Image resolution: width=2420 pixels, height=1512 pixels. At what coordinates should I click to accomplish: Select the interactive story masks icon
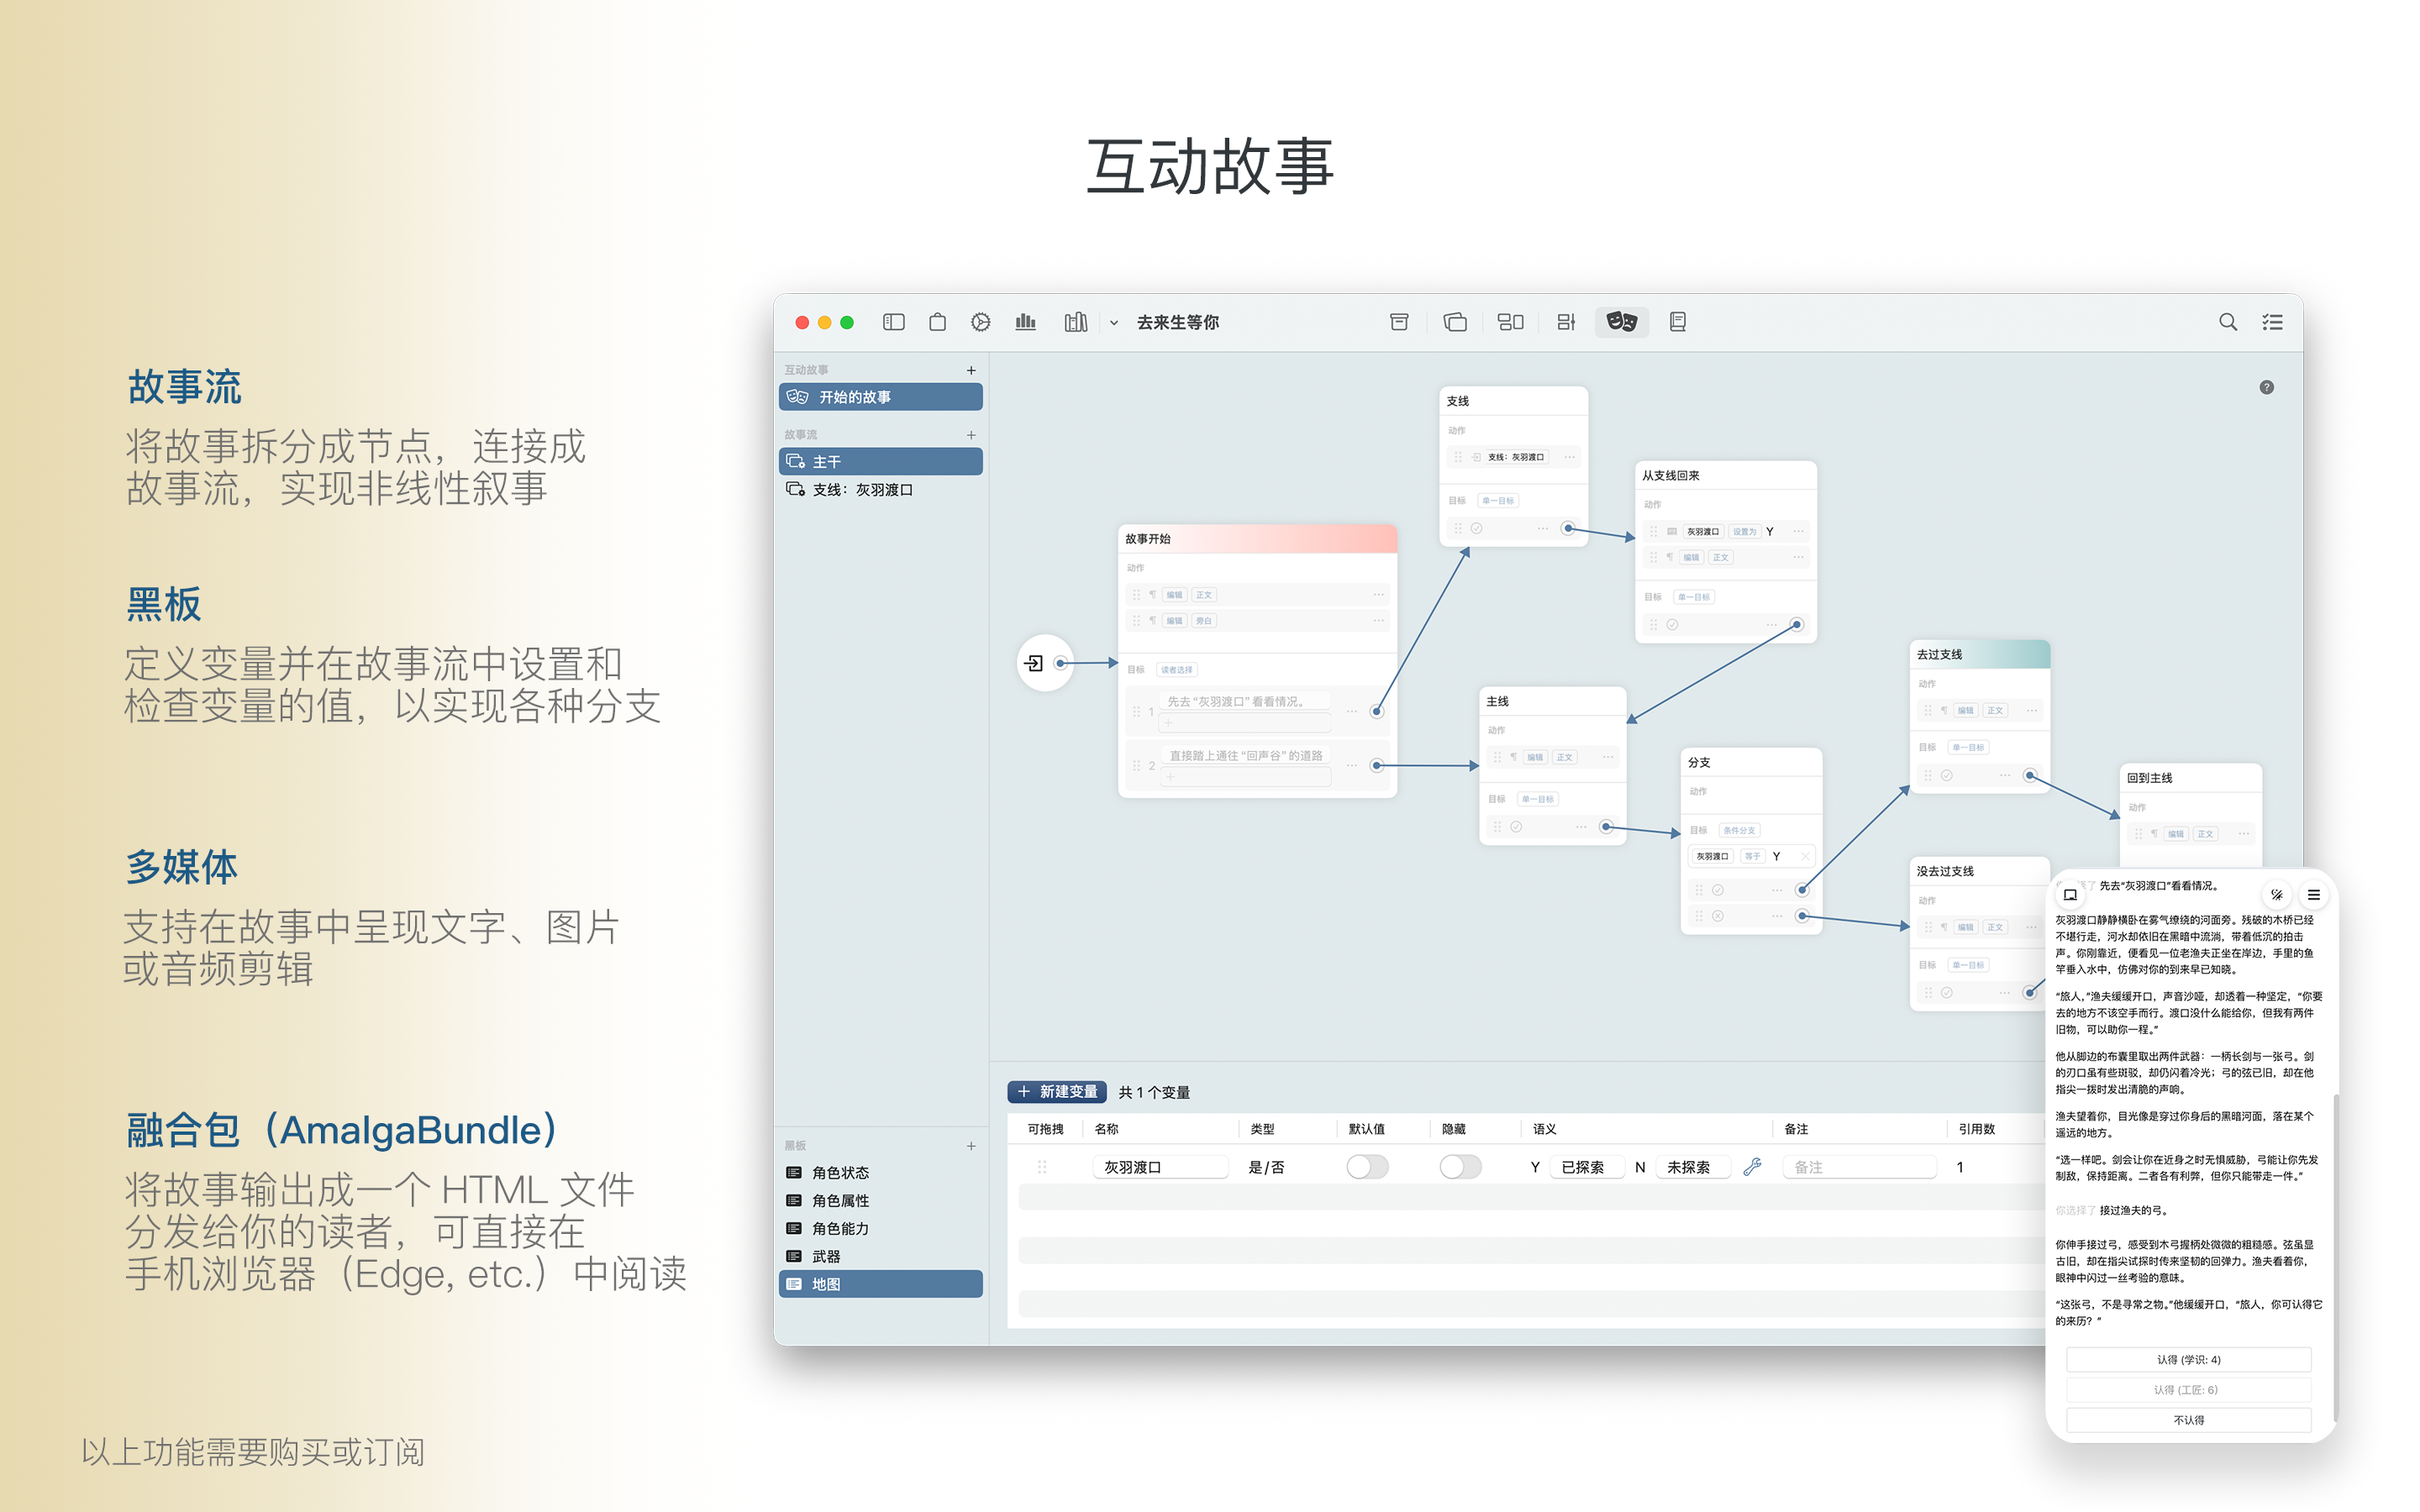pos(1621,322)
